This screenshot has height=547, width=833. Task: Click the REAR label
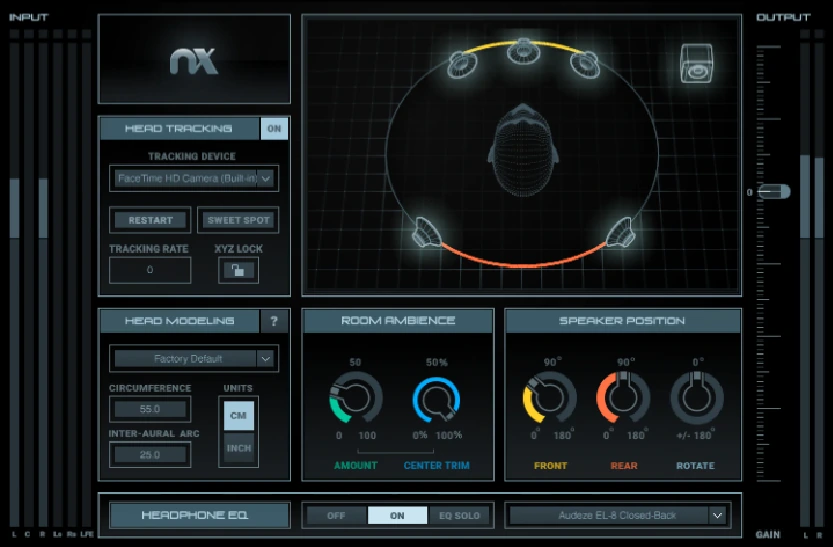point(624,466)
